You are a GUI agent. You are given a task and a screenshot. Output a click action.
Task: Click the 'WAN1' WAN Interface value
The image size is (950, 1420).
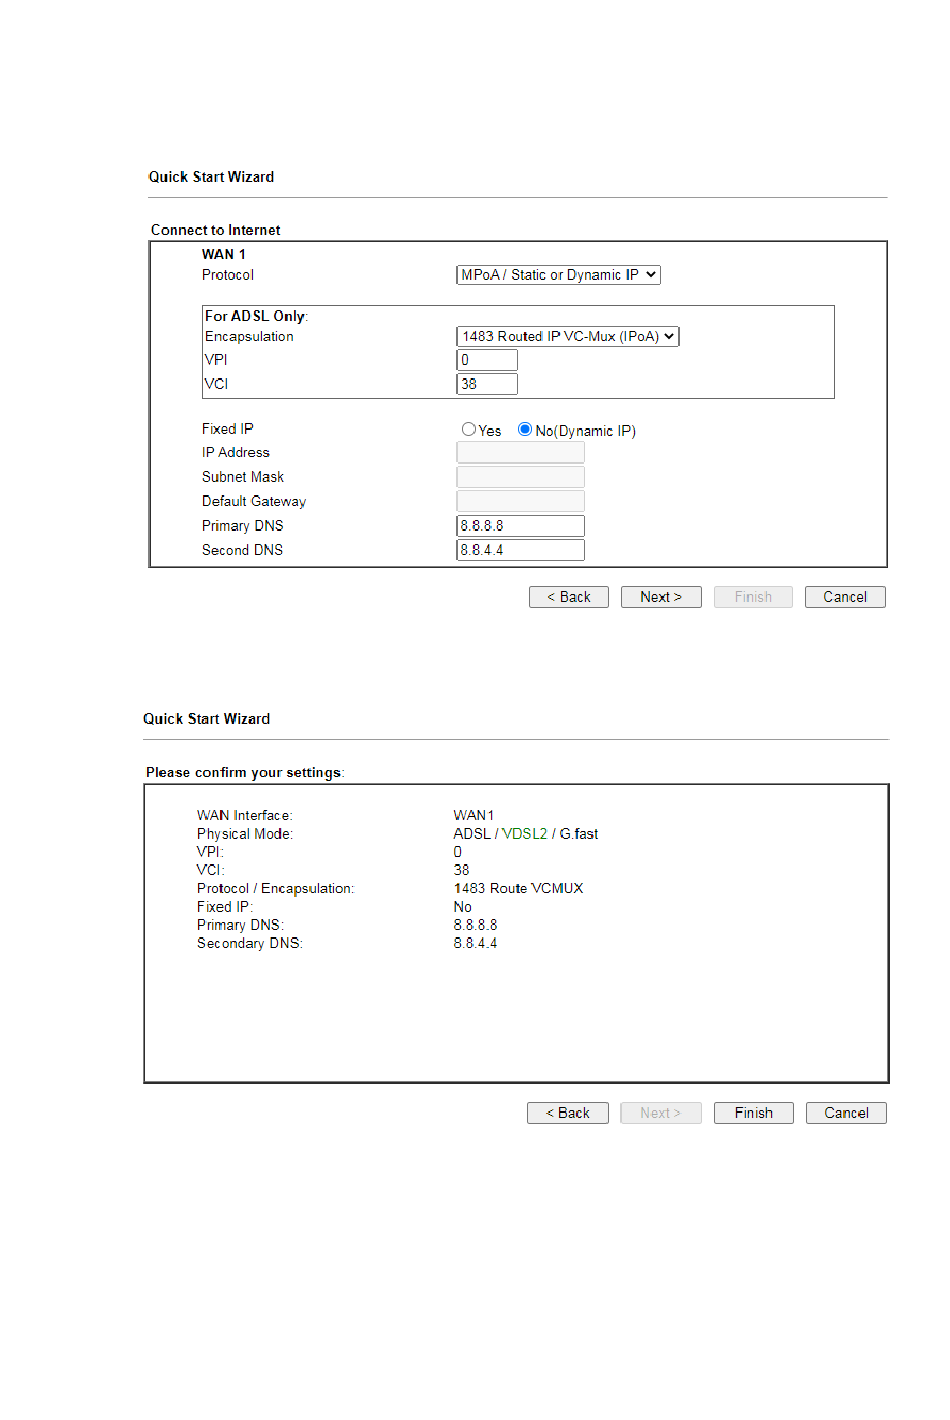tap(474, 816)
